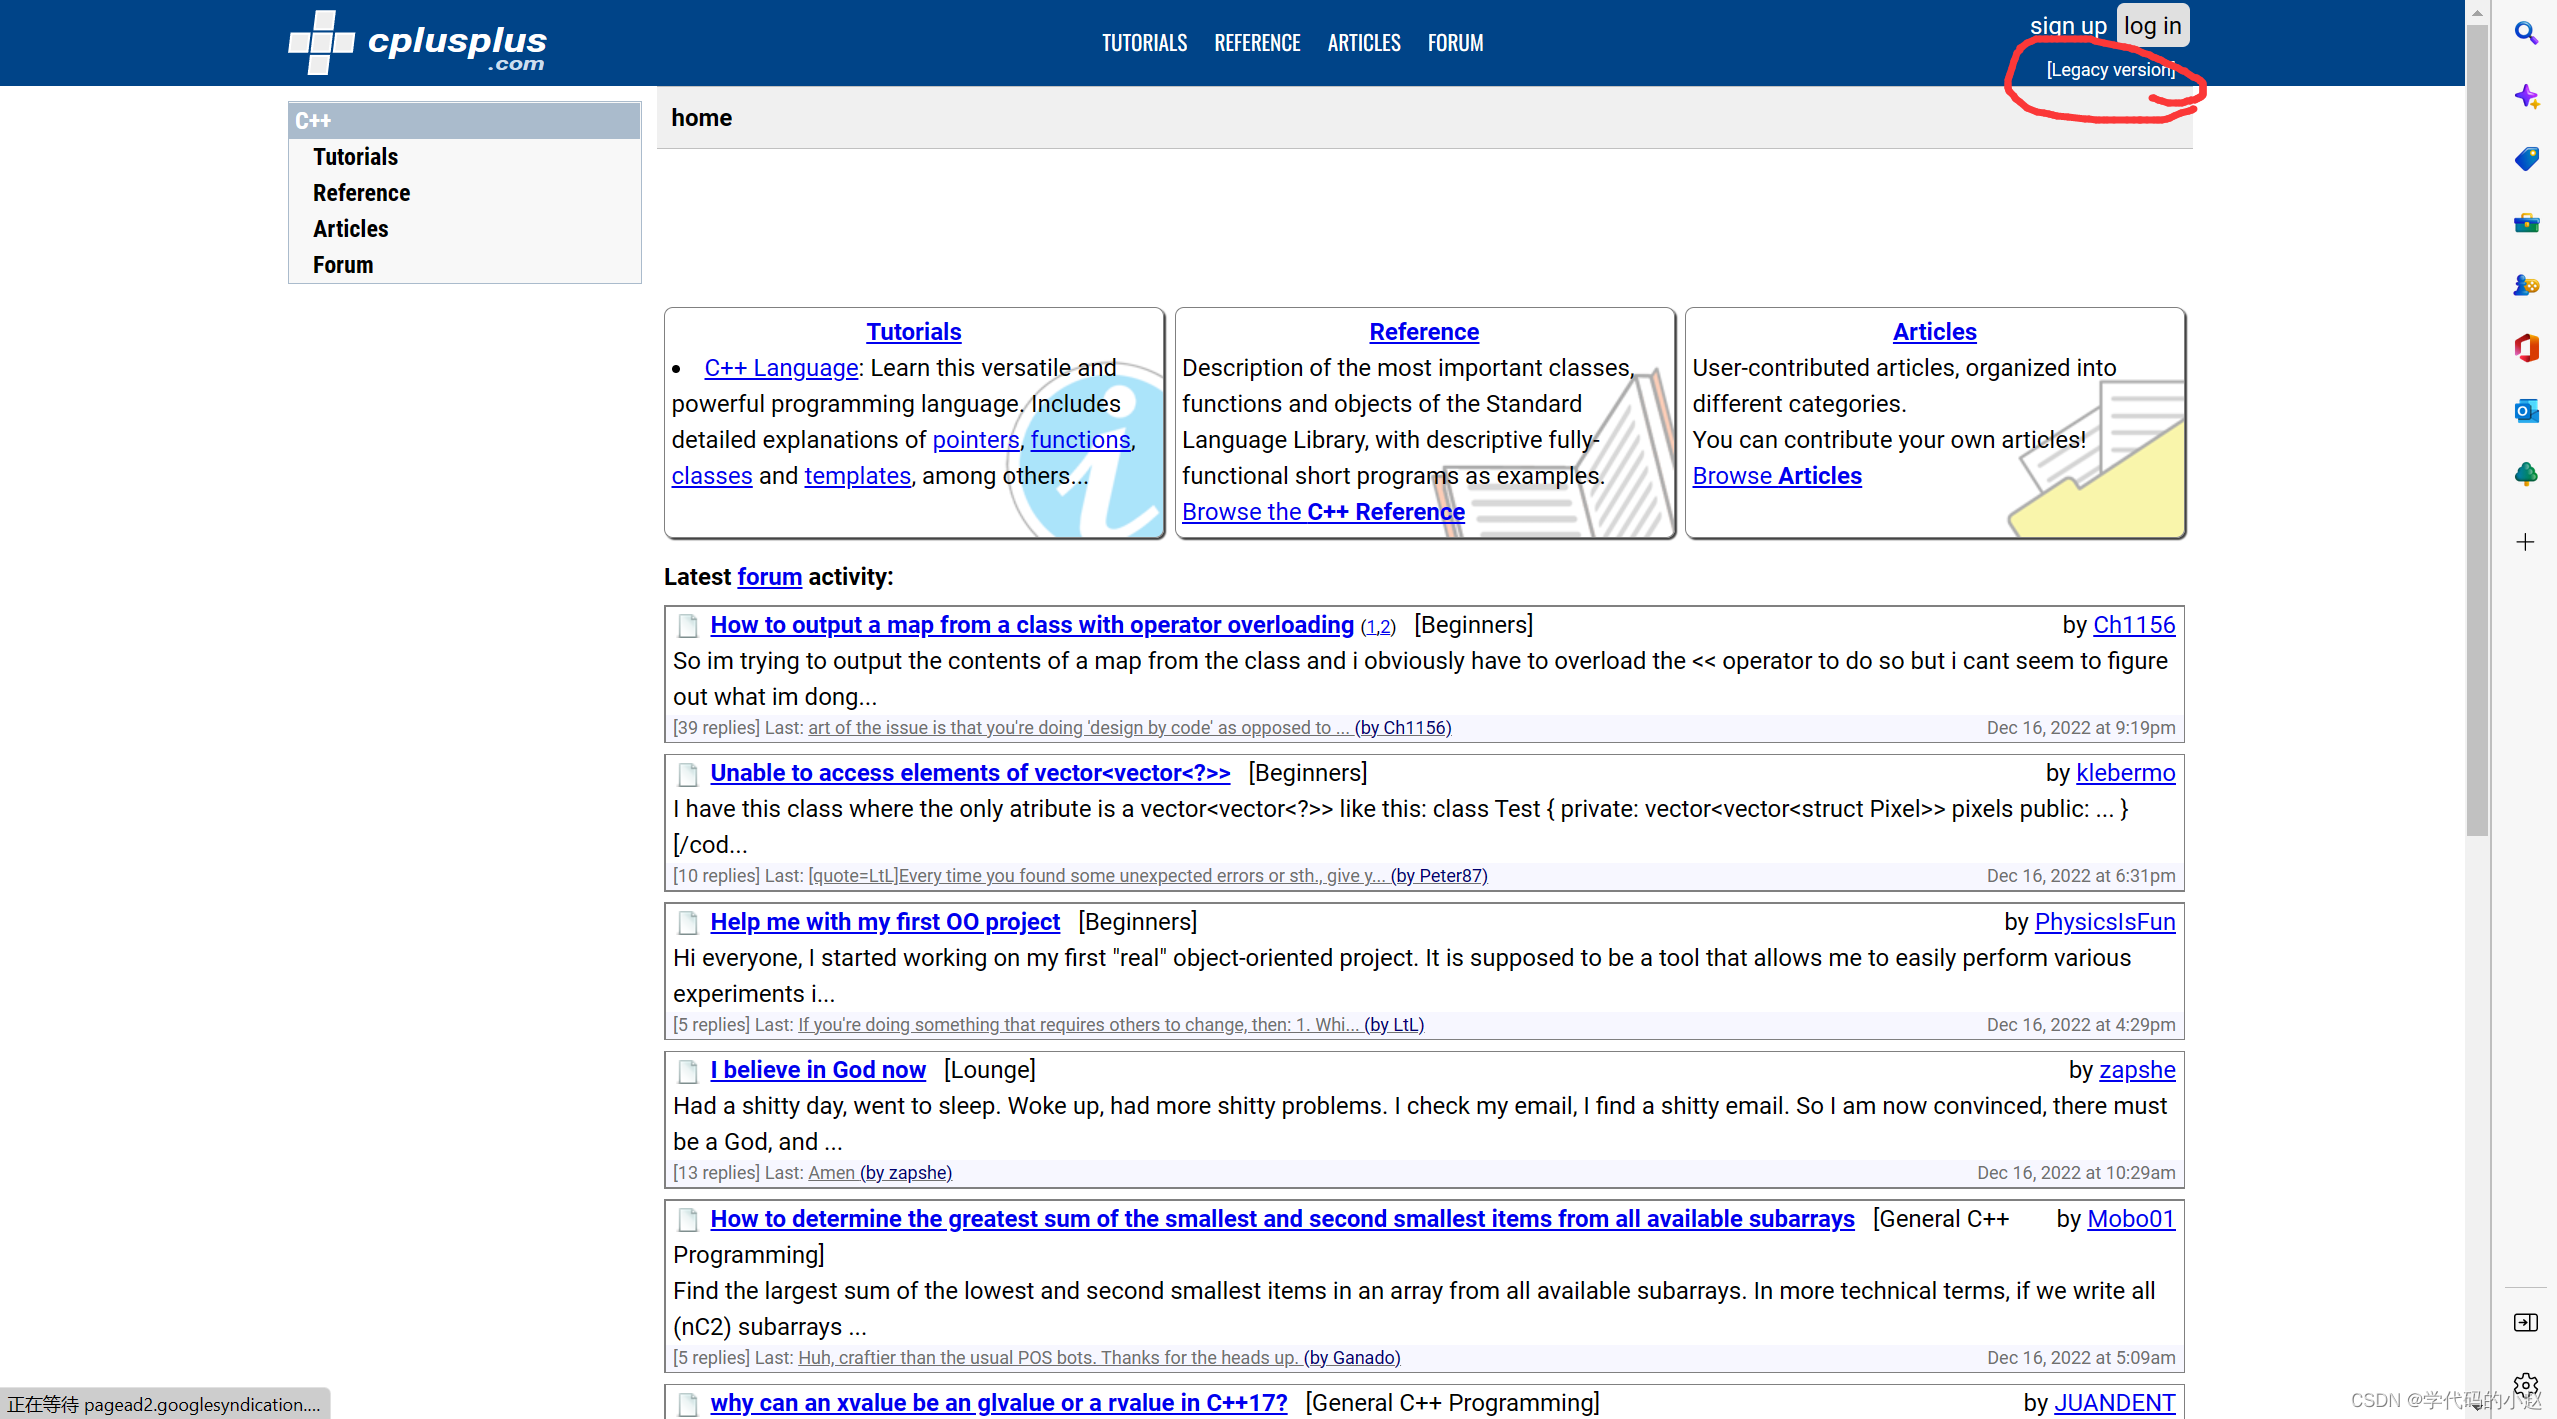
Task: Select Reference in the C++ sidebar
Action: pyautogui.click(x=361, y=193)
